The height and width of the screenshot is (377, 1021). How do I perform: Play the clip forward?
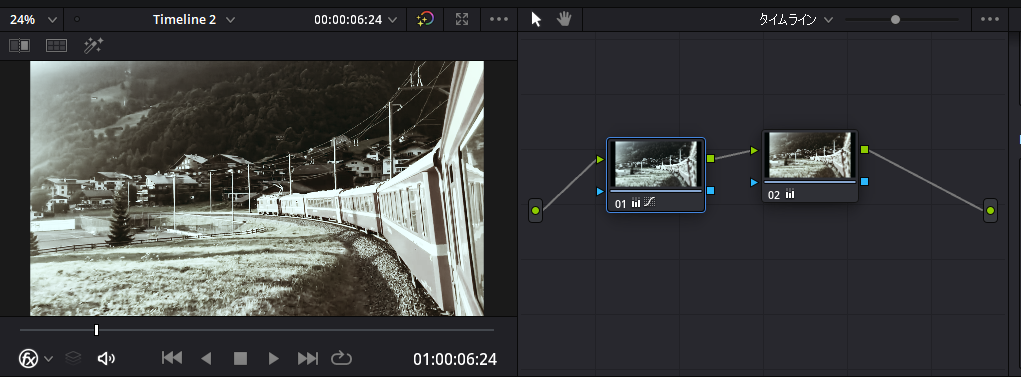(273, 358)
